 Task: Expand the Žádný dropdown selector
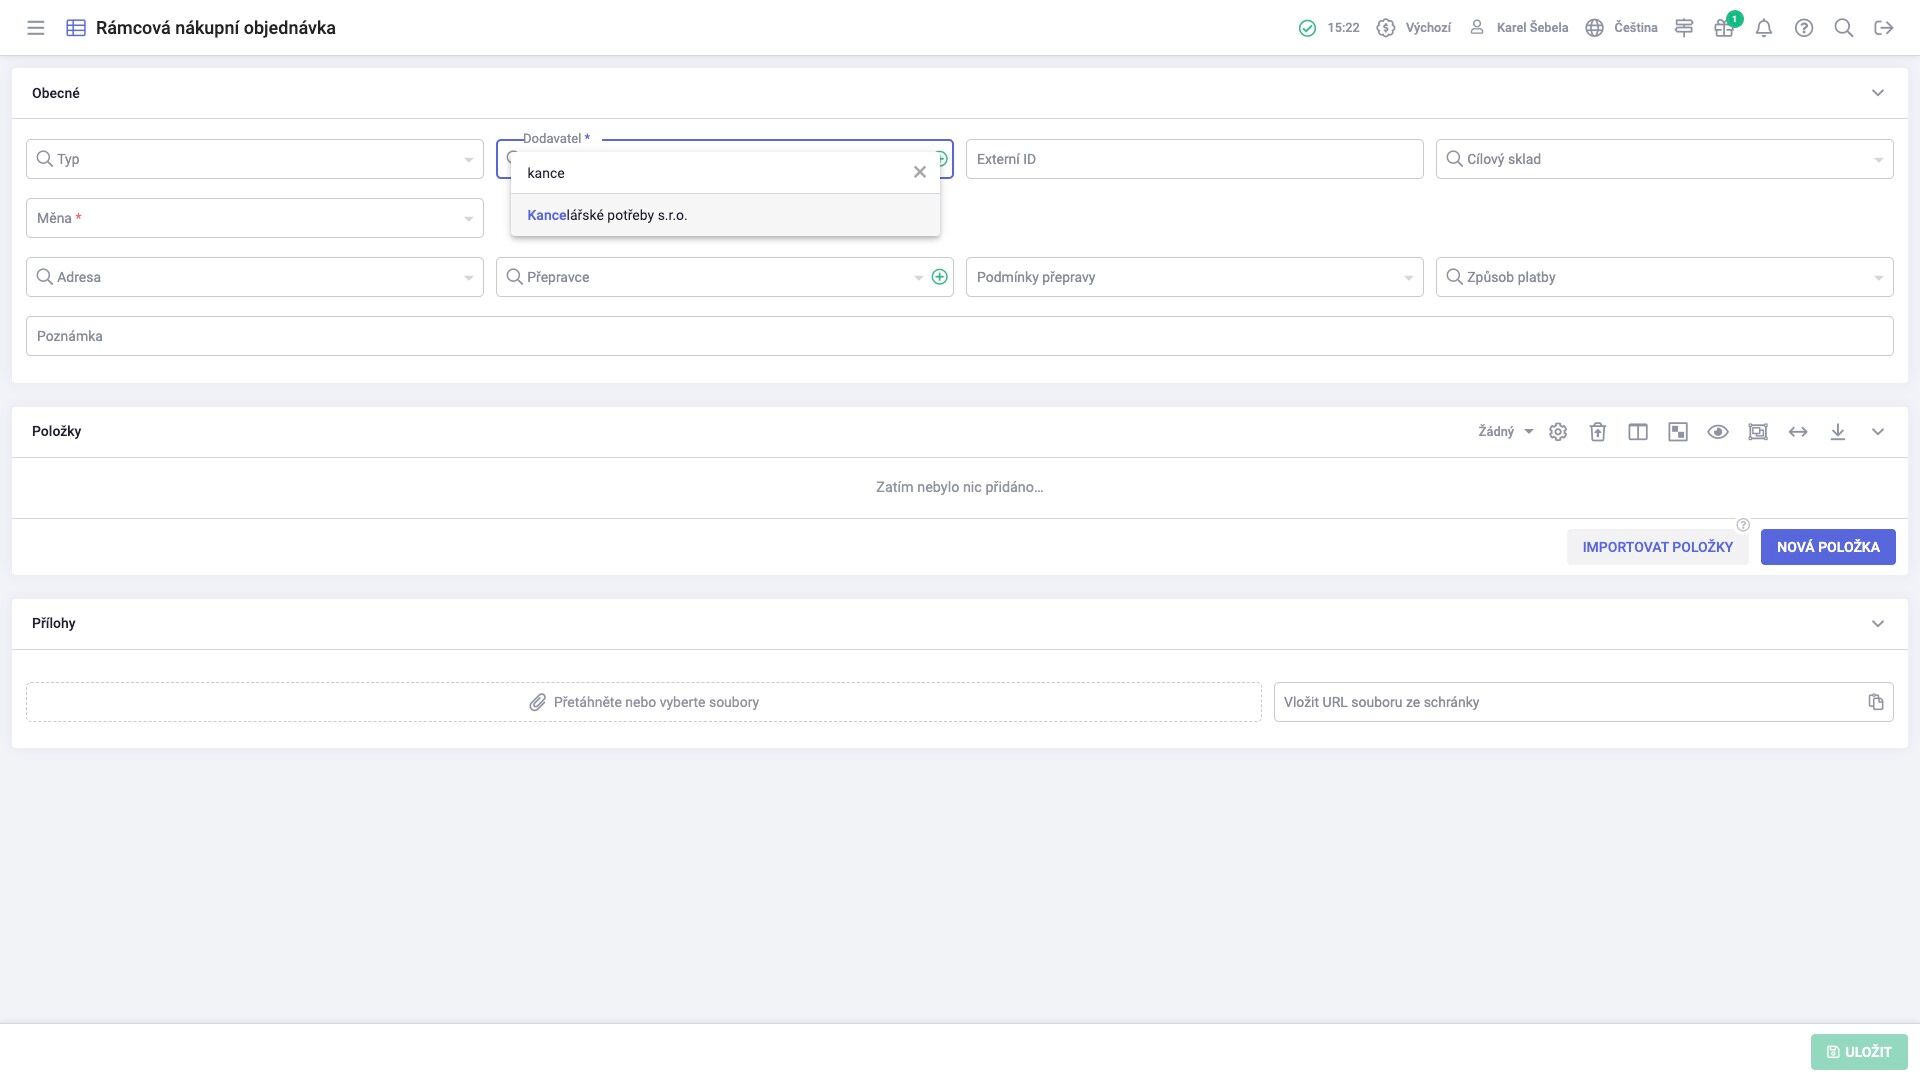[x=1506, y=432]
